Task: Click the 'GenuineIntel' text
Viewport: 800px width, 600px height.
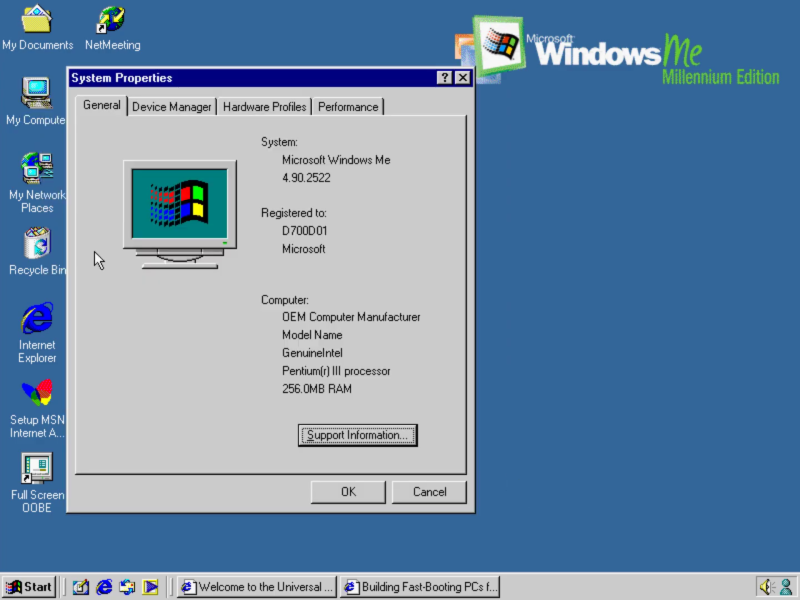Action: pyautogui.click(x=312, y=353)
